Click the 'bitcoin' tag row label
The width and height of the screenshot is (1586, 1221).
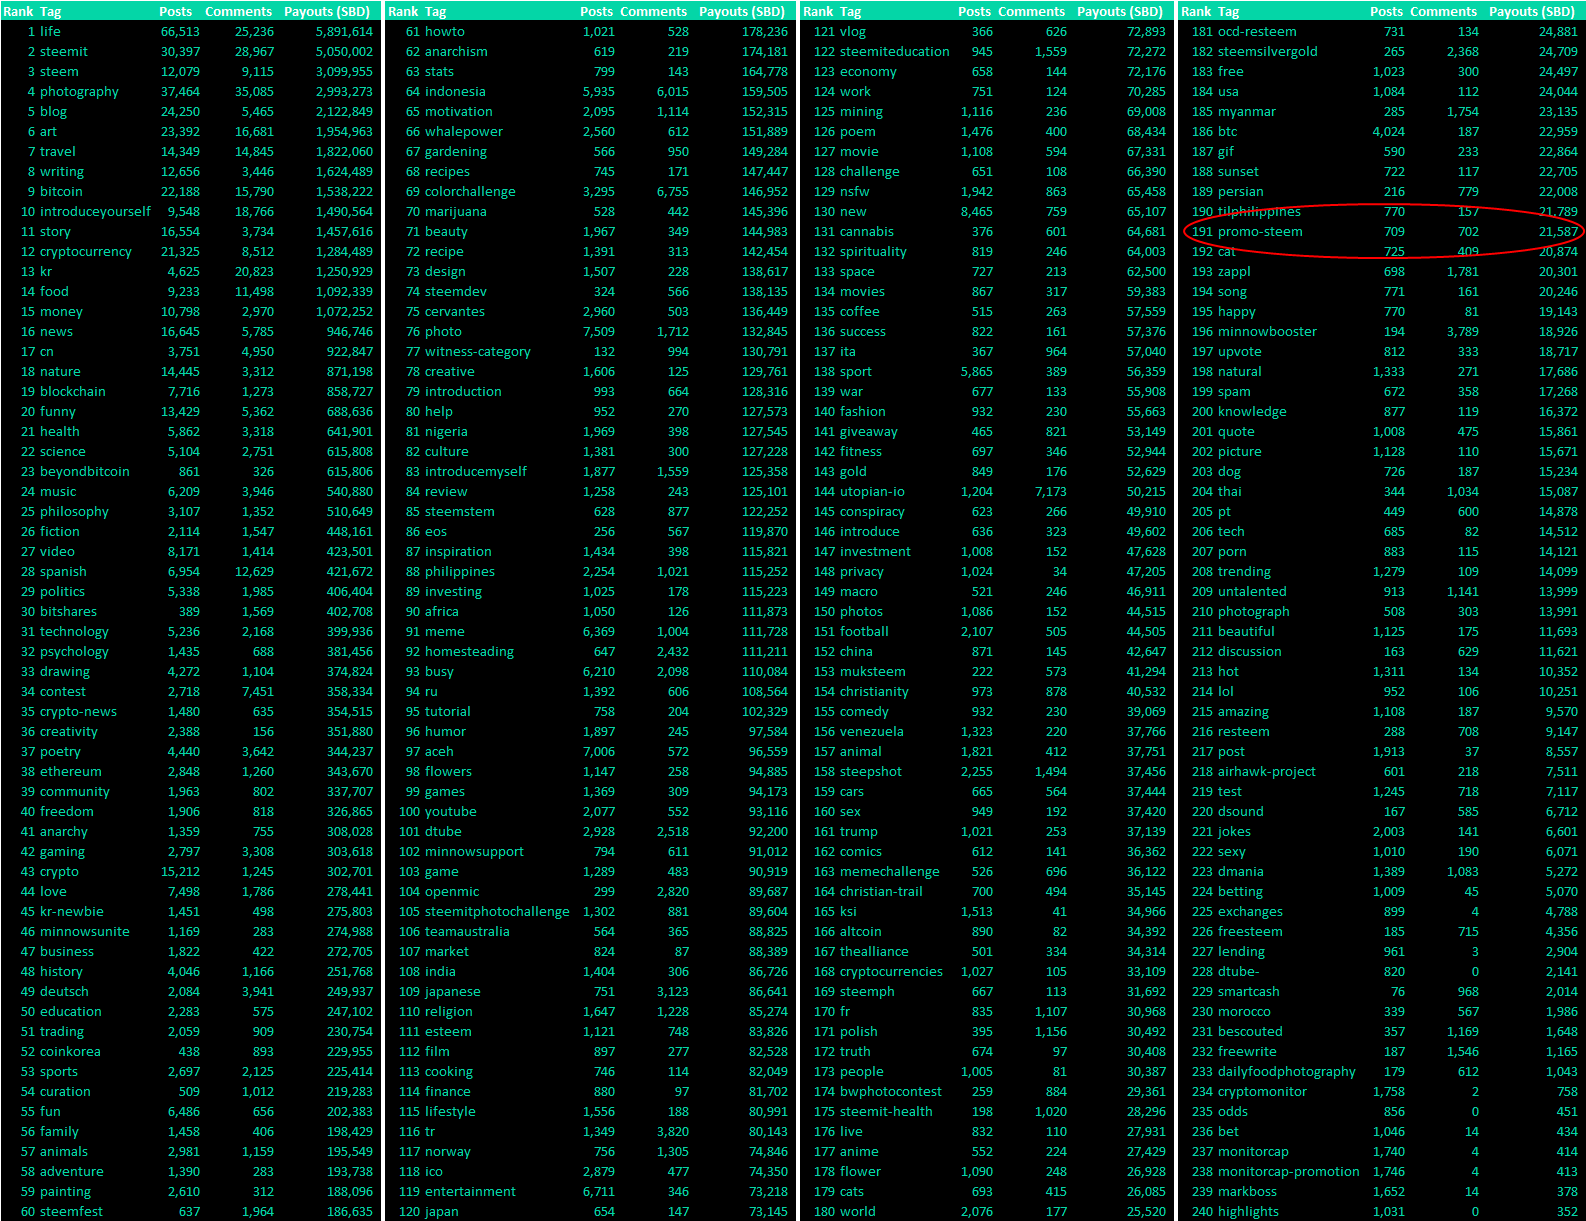pyautogui.click(x=61, y=191)
